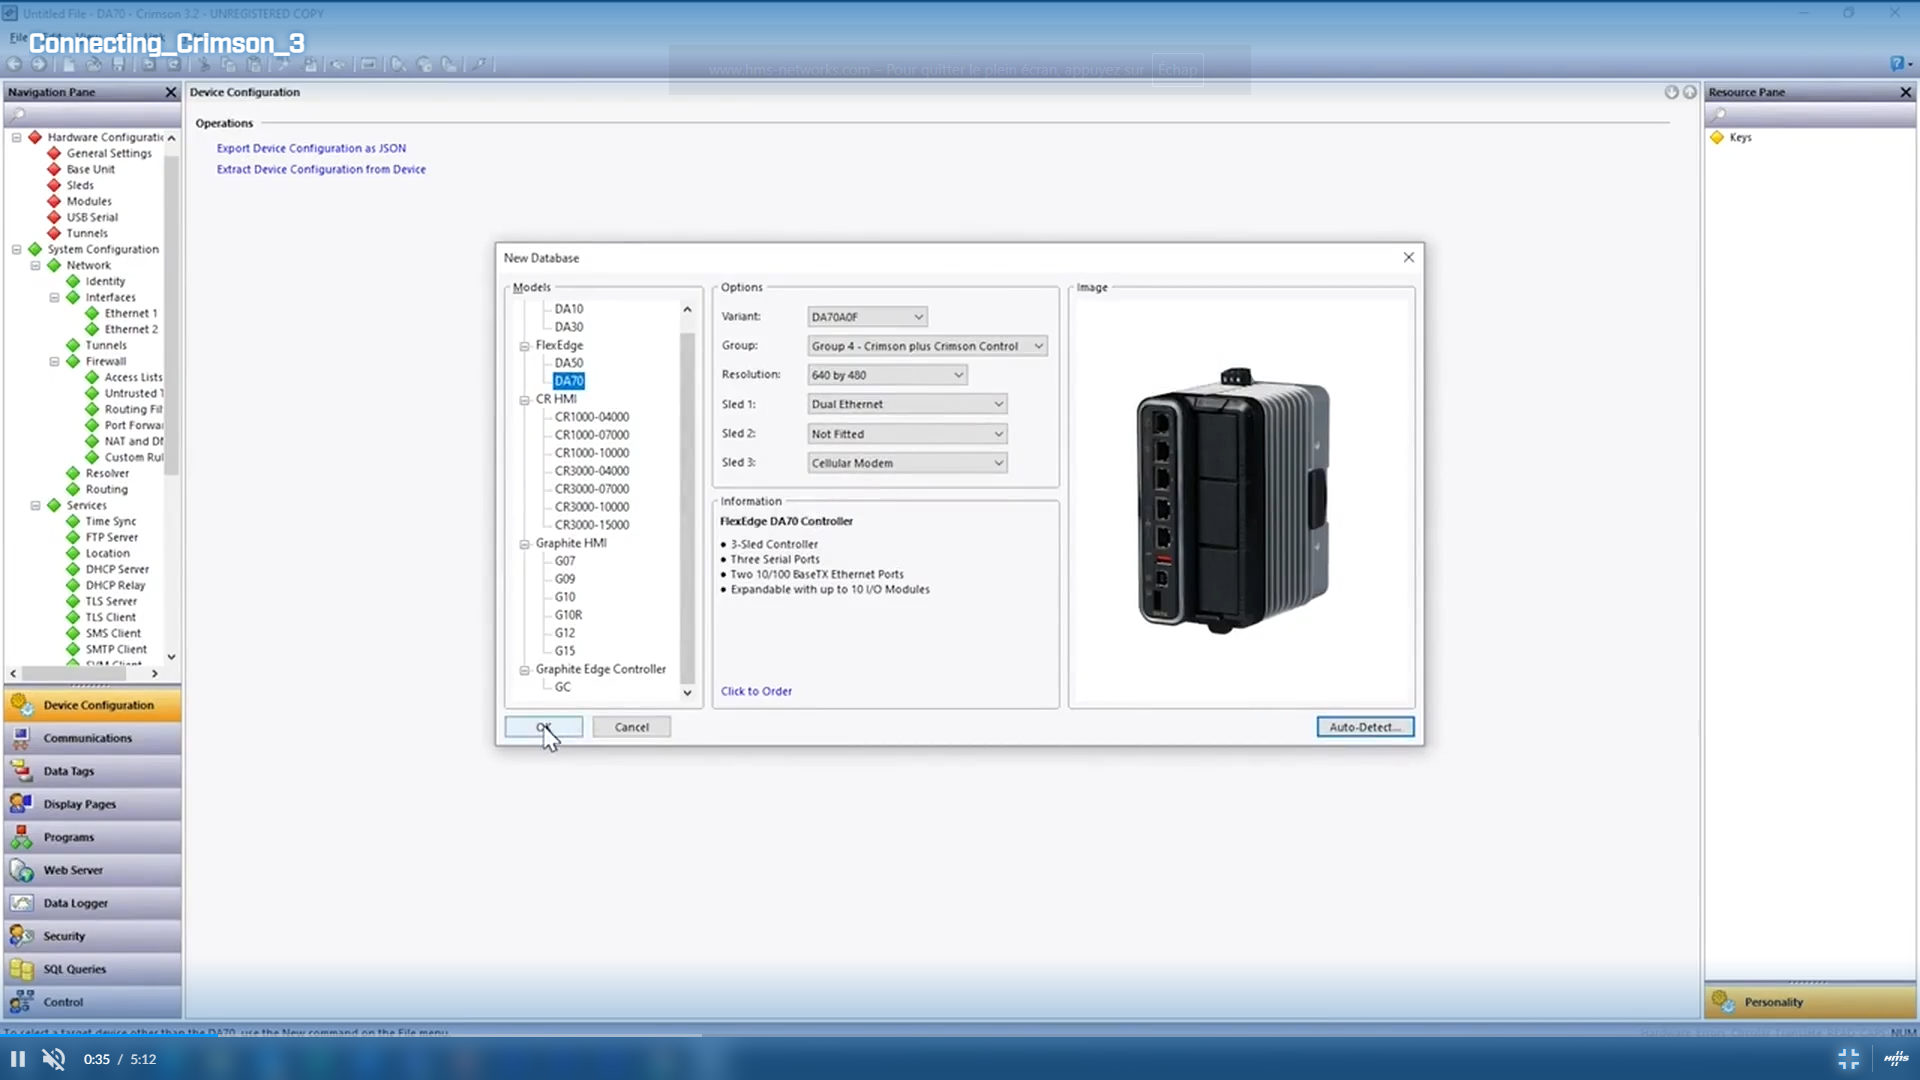
Task: Select the SMTP Client service node
Action: pos(116,650)
